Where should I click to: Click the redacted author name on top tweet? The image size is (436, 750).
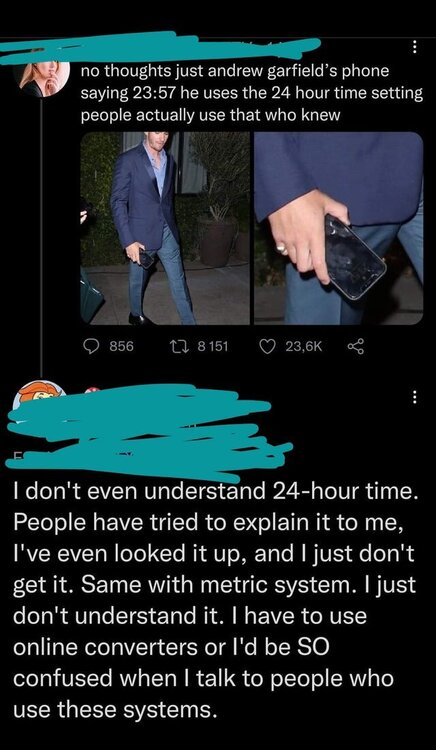[x=160, y=48]
